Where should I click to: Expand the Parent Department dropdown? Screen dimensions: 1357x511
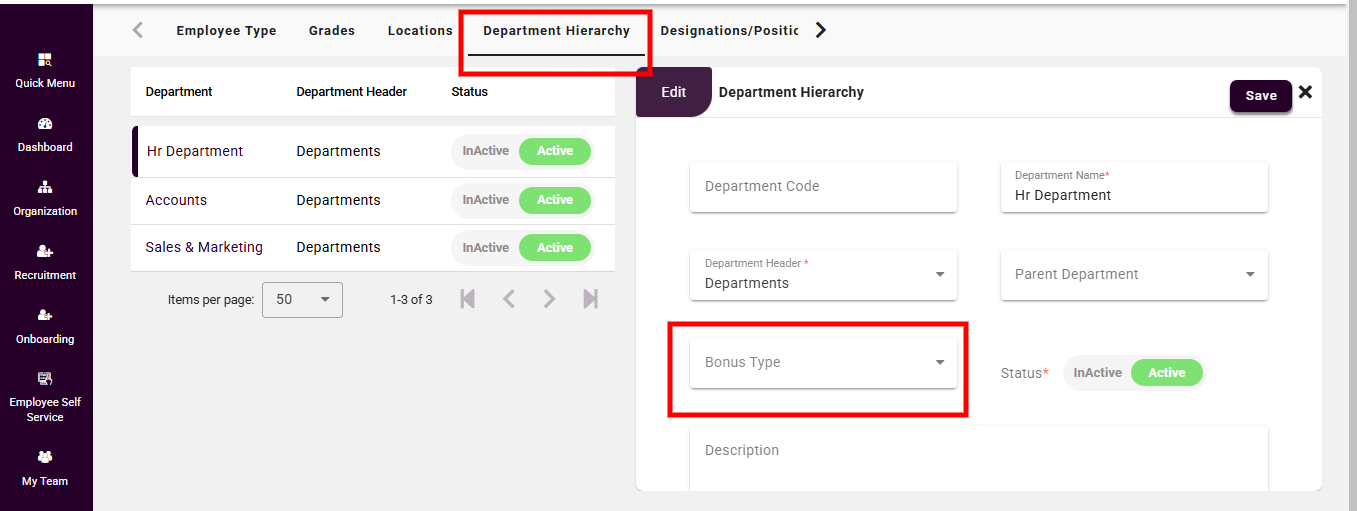tap(1134, 275)
